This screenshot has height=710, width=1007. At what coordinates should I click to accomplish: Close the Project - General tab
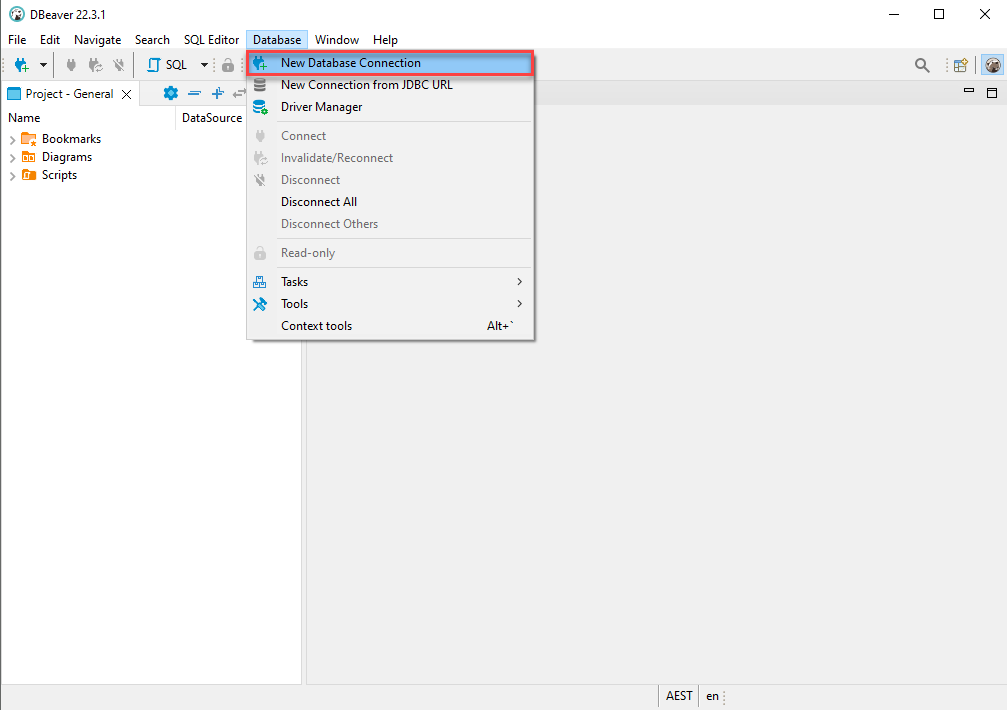click(126, 94)
